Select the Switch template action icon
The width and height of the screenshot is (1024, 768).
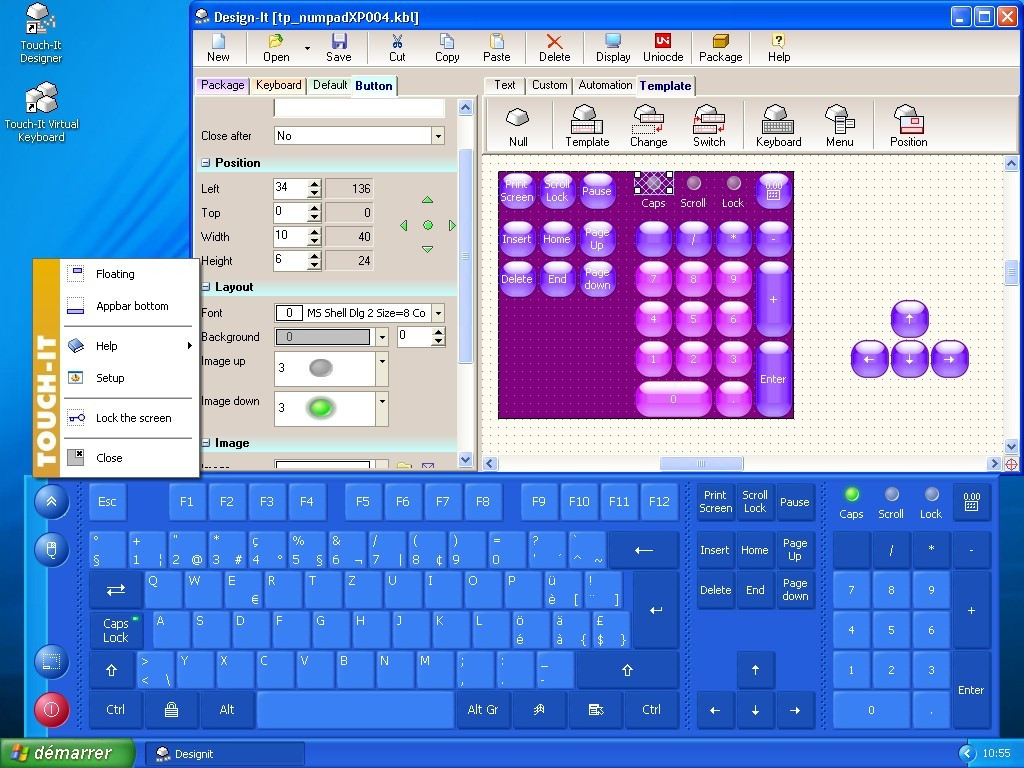tap(709, 119)
